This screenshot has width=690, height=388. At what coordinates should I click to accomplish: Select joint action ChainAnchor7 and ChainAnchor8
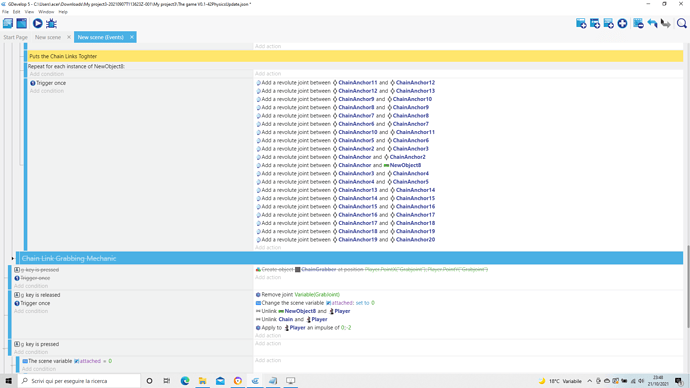coord(342,116)
